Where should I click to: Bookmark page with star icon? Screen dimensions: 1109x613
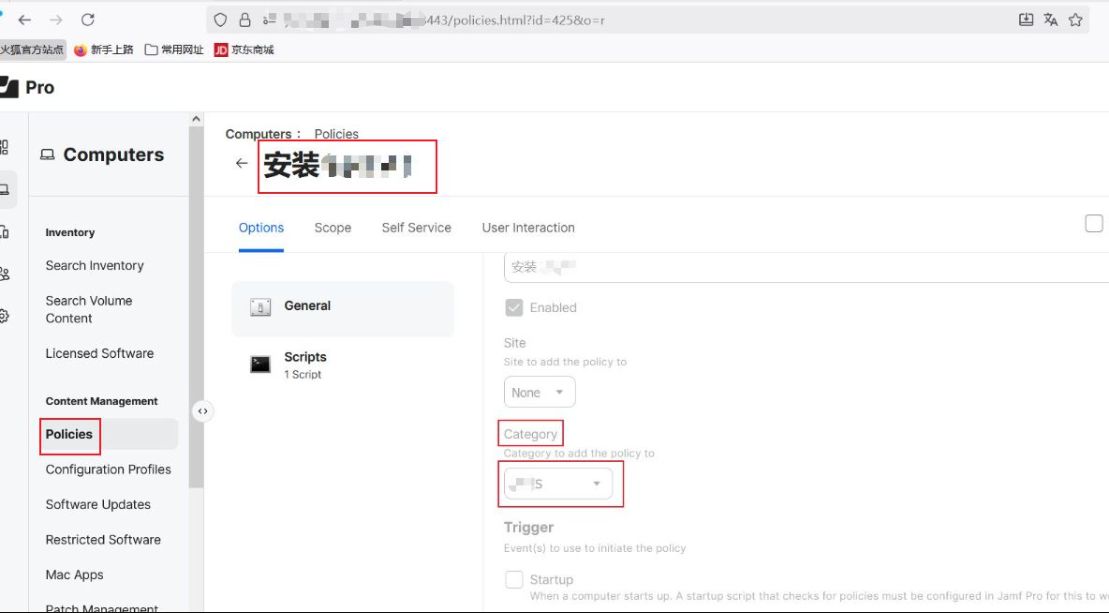point(1076,20)
